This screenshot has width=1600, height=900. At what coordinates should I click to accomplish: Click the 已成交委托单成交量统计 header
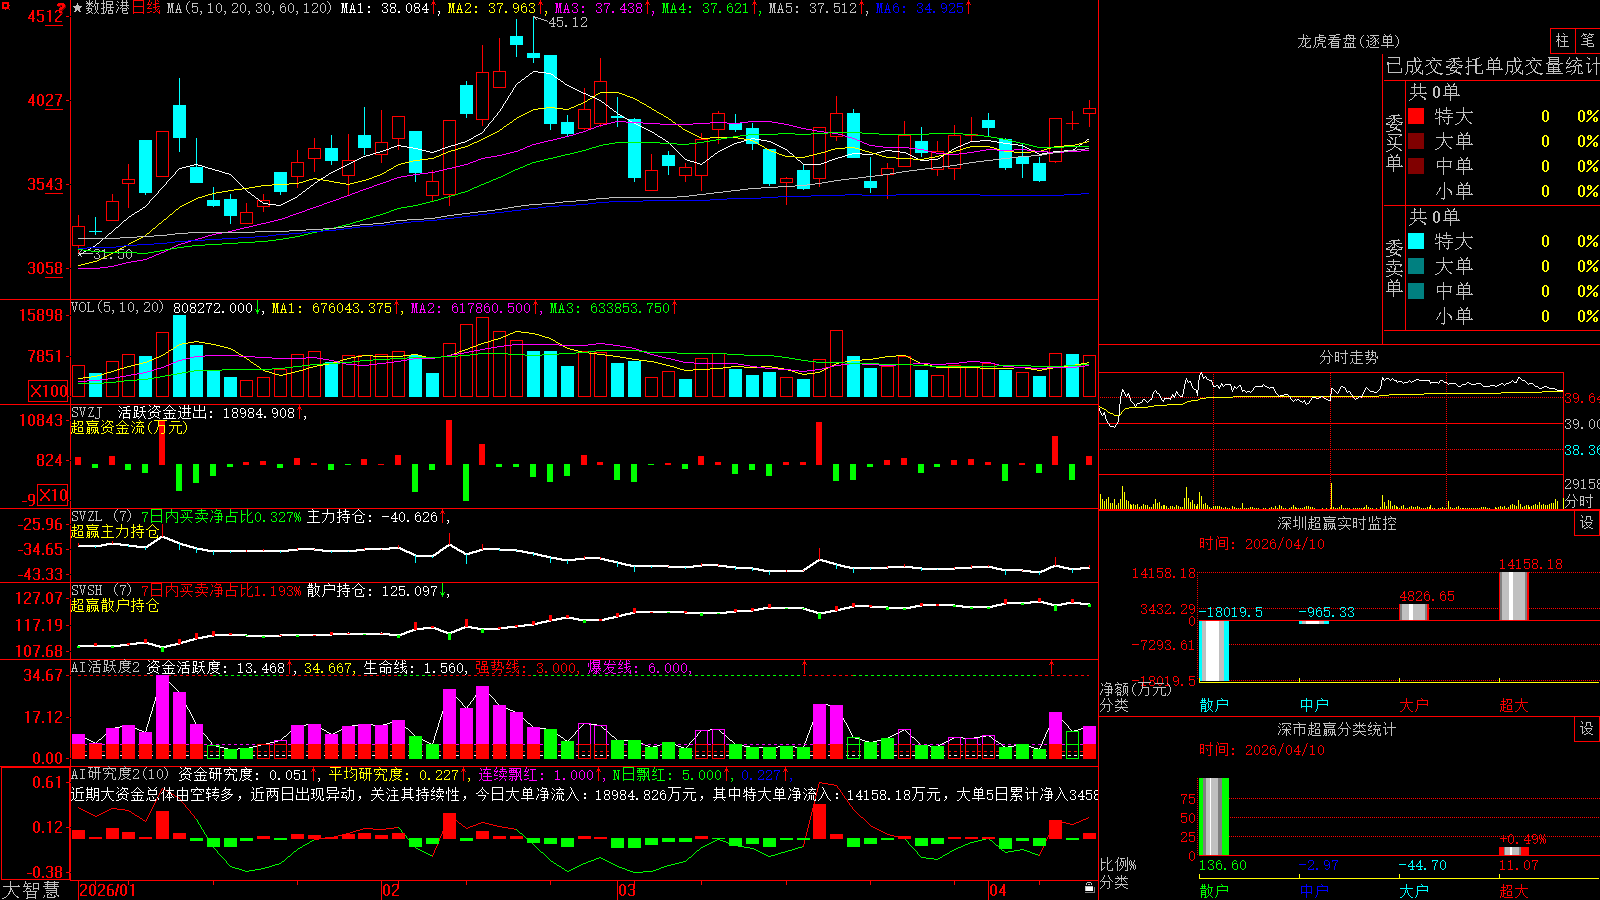(x=1492, y=66)
